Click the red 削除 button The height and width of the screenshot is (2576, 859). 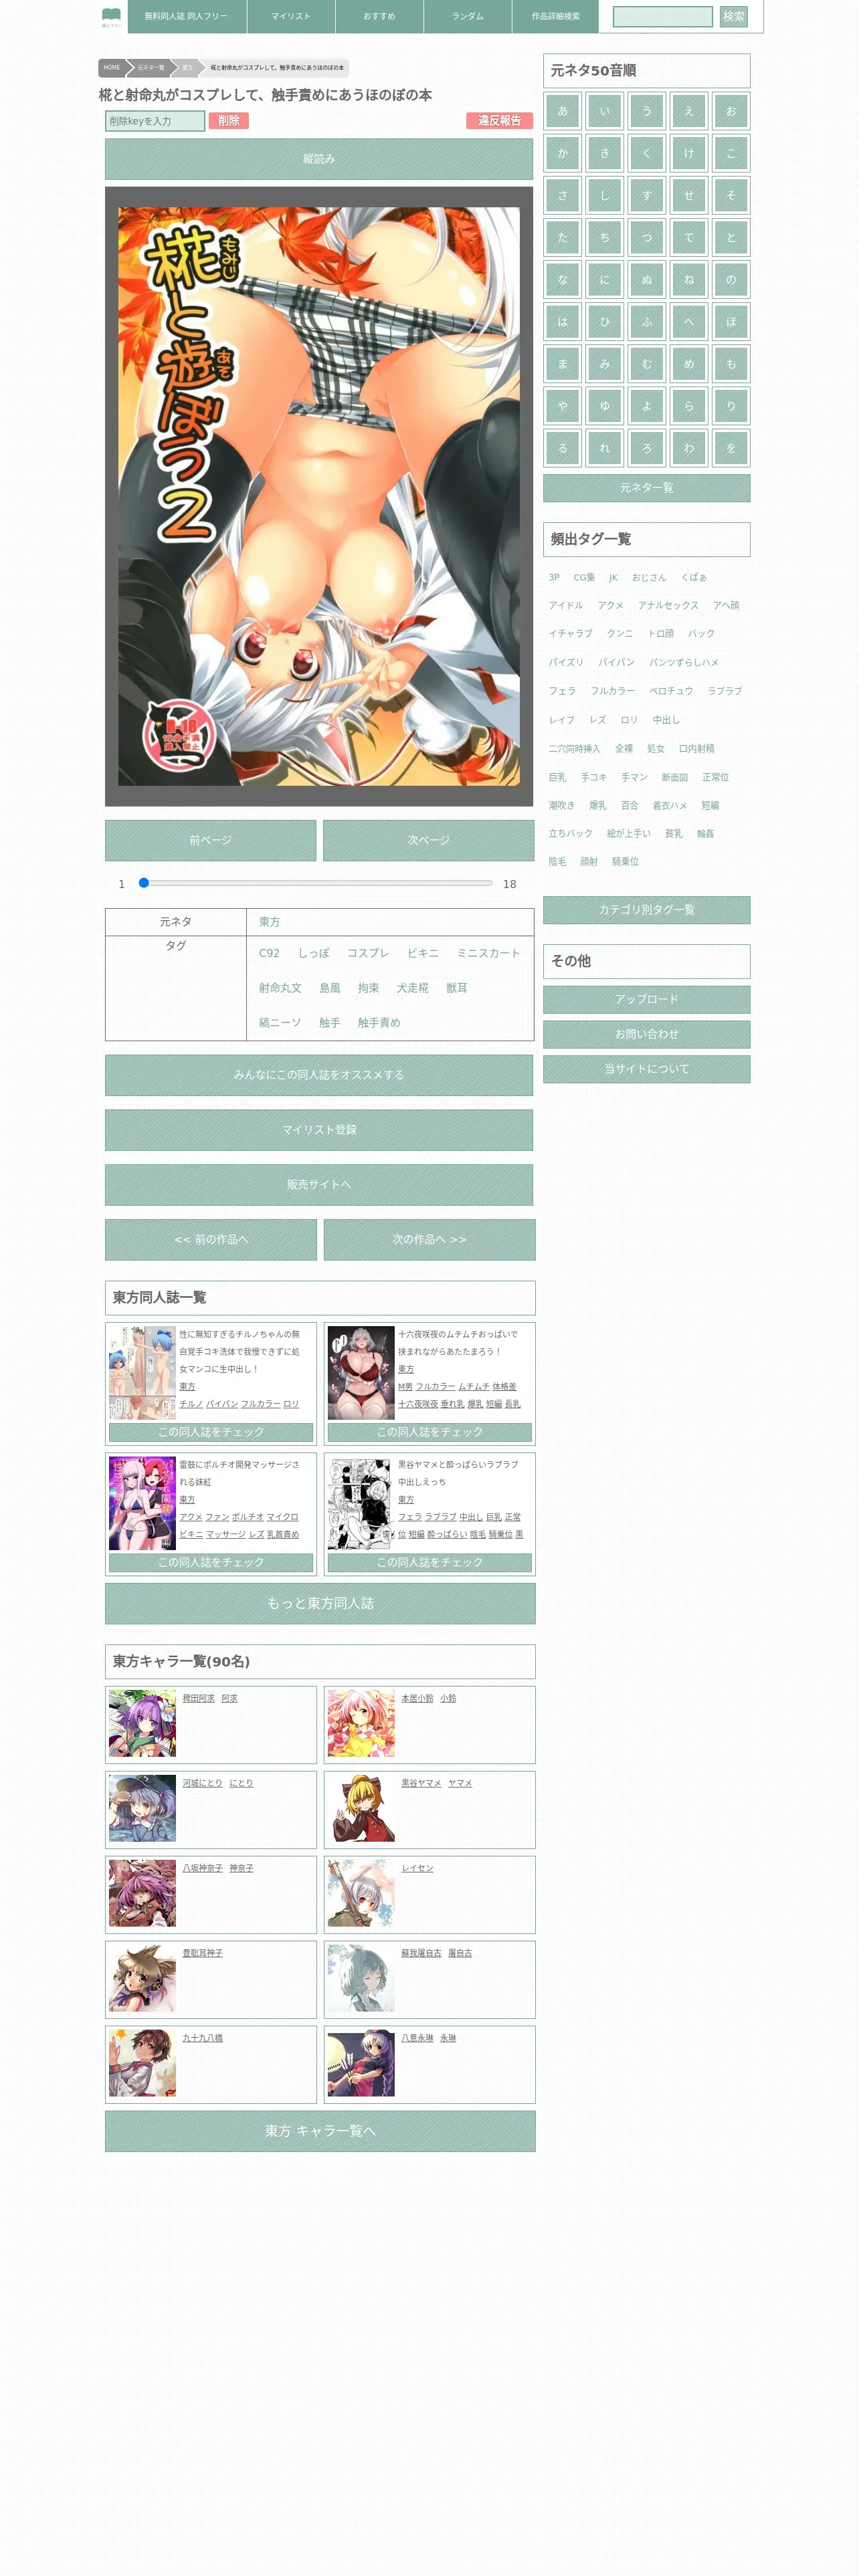pos(229,120)
